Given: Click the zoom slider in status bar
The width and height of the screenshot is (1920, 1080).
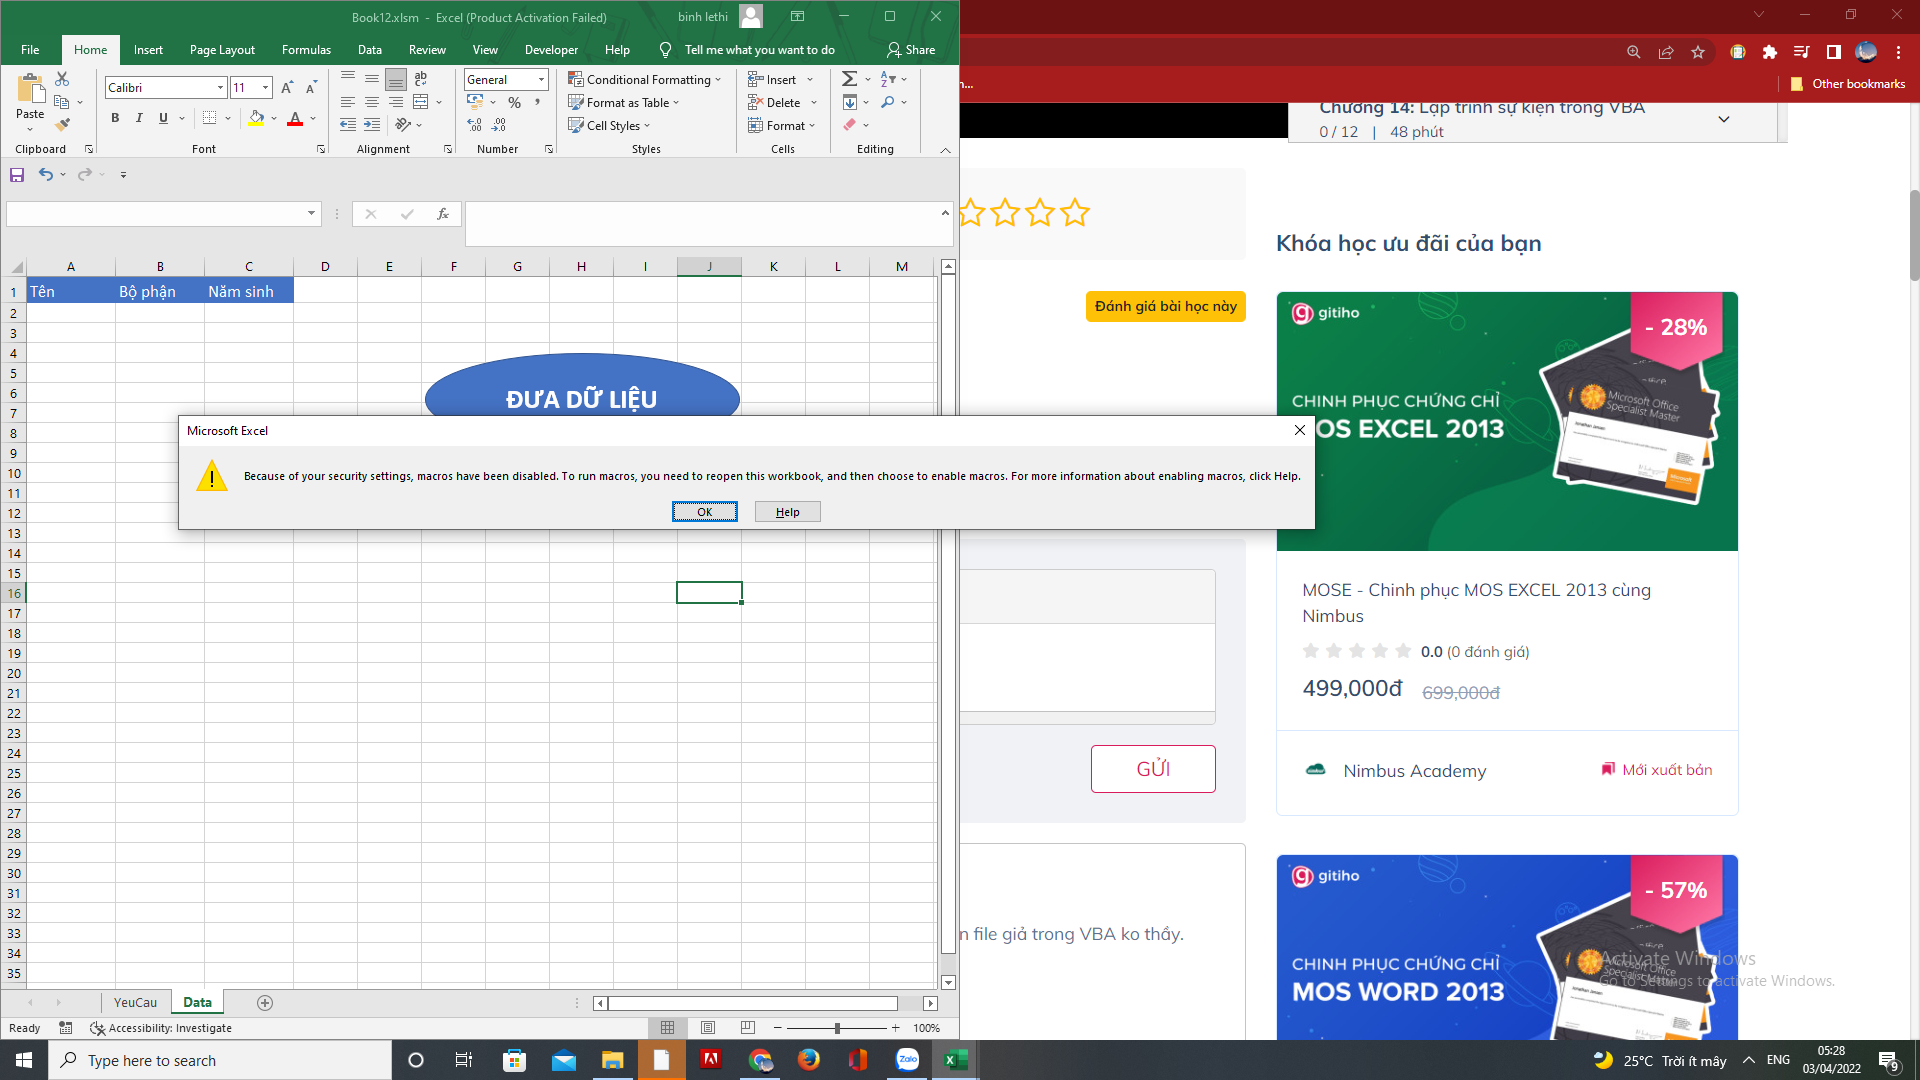Looking at the screenshot, I should tap(837, 1028).
